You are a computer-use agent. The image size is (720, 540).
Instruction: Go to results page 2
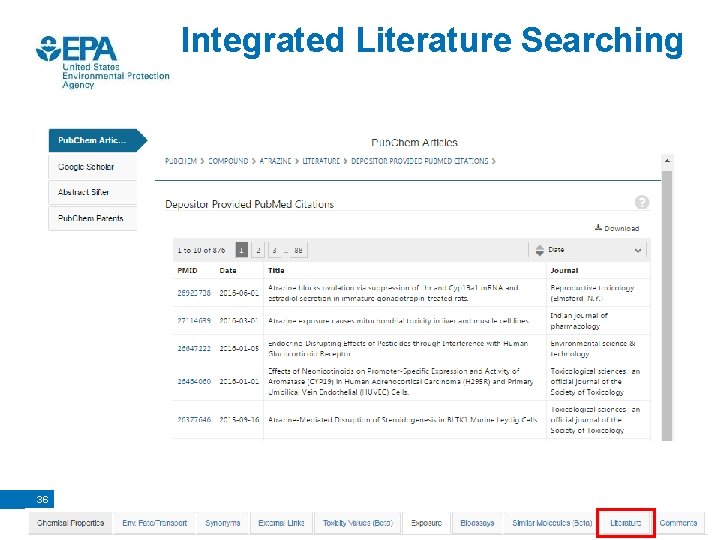pyautogui.click(x=258, y=250)
